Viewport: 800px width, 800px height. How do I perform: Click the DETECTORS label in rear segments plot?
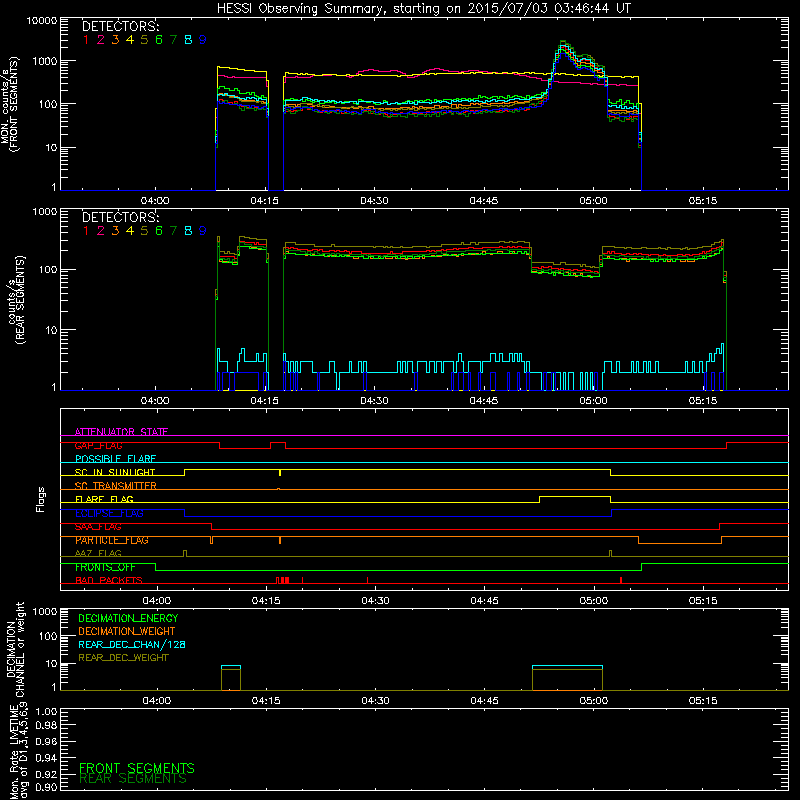(120, 217)
